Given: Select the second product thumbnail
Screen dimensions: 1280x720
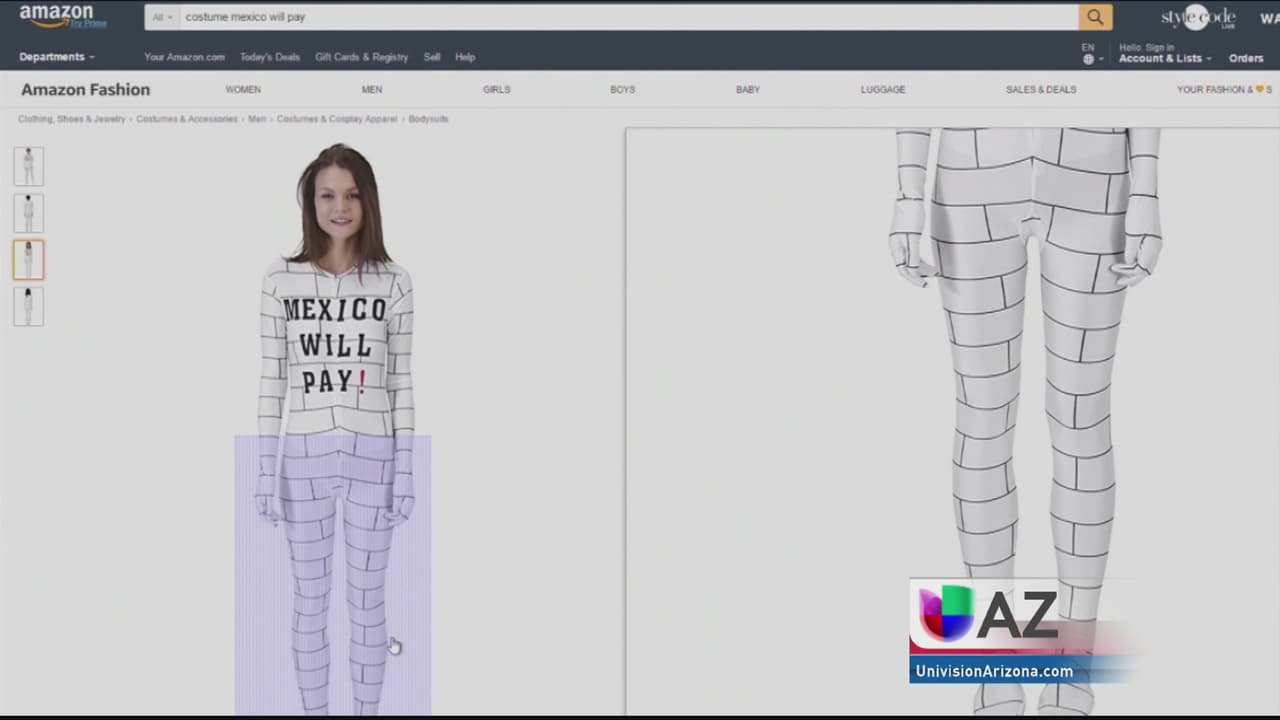Looking at the screenshot, I should (28, 213).
